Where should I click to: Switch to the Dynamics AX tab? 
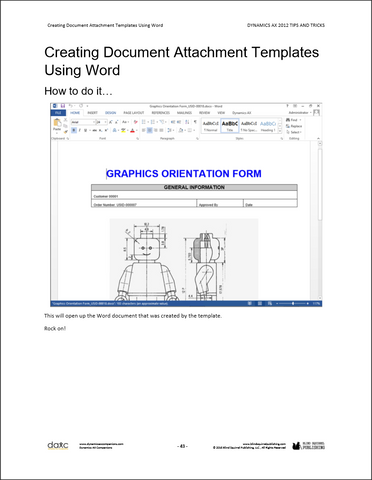point(242,113)
